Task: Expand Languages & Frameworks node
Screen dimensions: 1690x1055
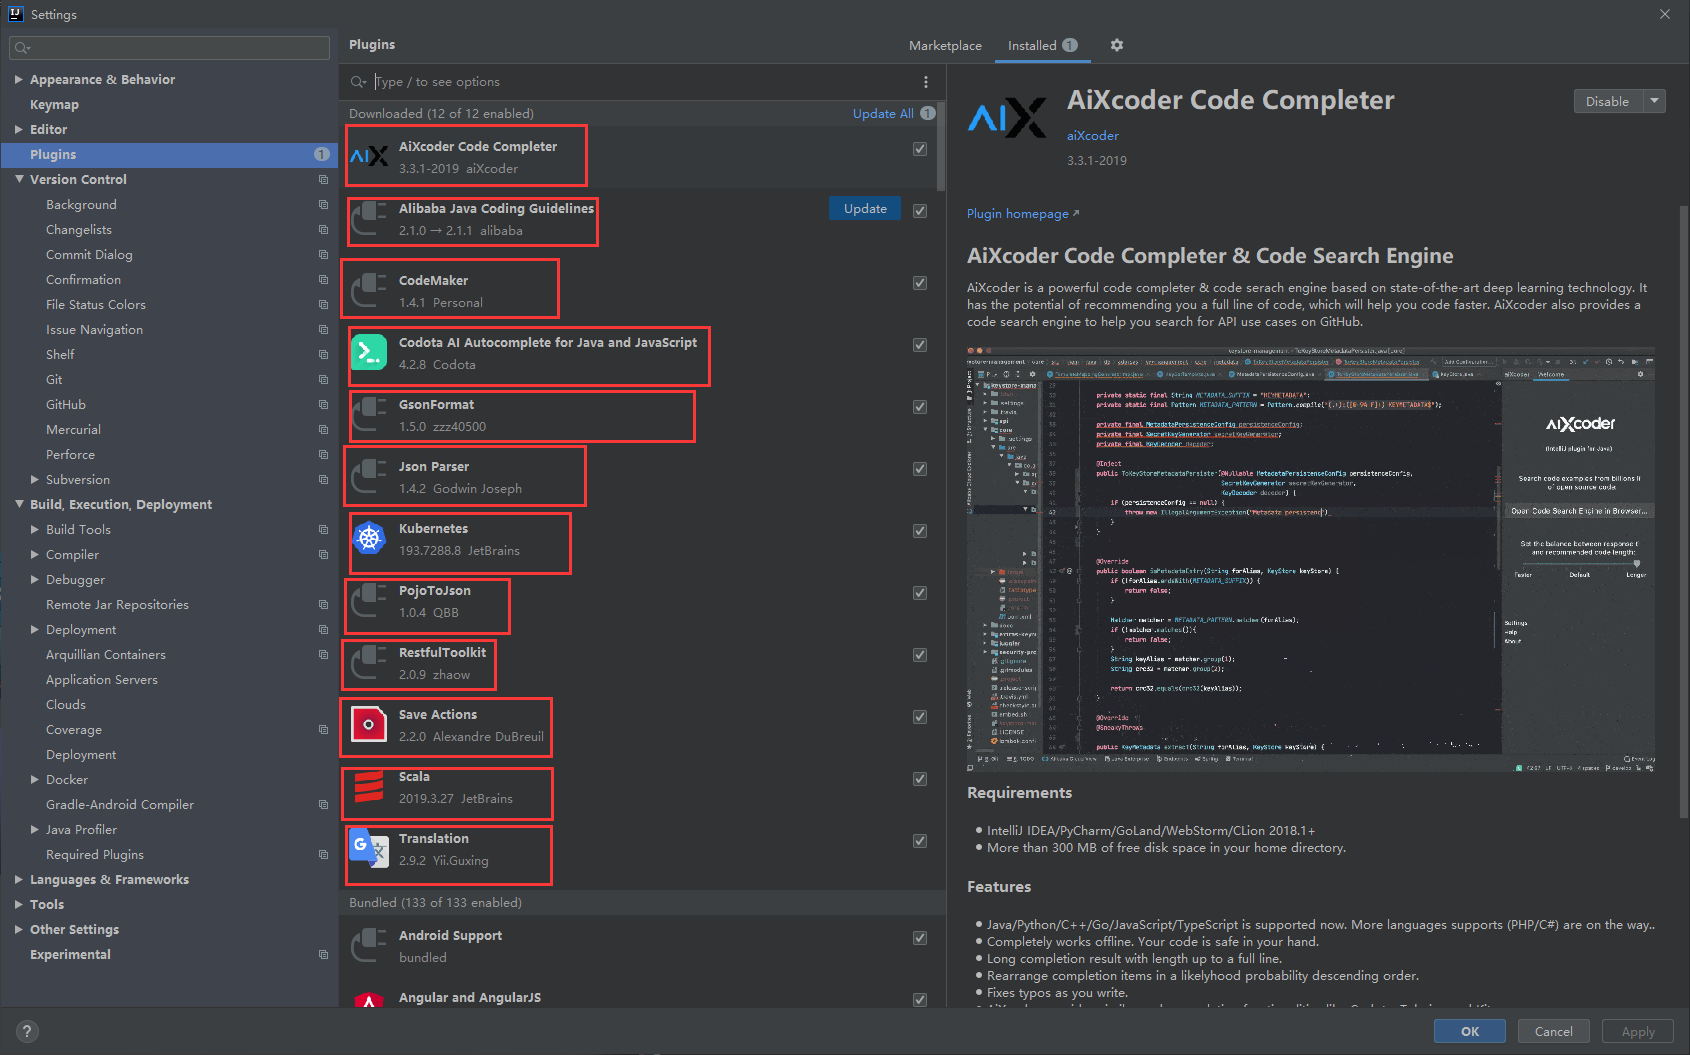Action: tap(19, 879)
